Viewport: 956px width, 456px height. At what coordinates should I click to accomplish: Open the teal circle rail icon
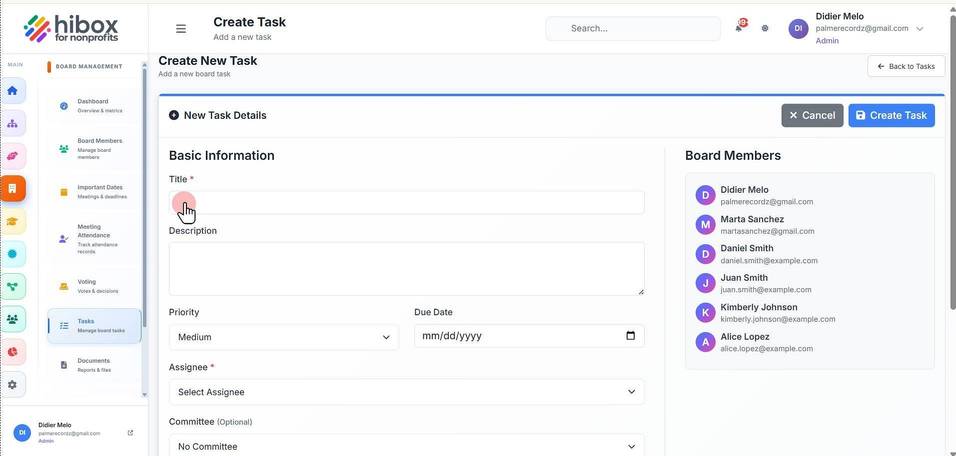12,254
